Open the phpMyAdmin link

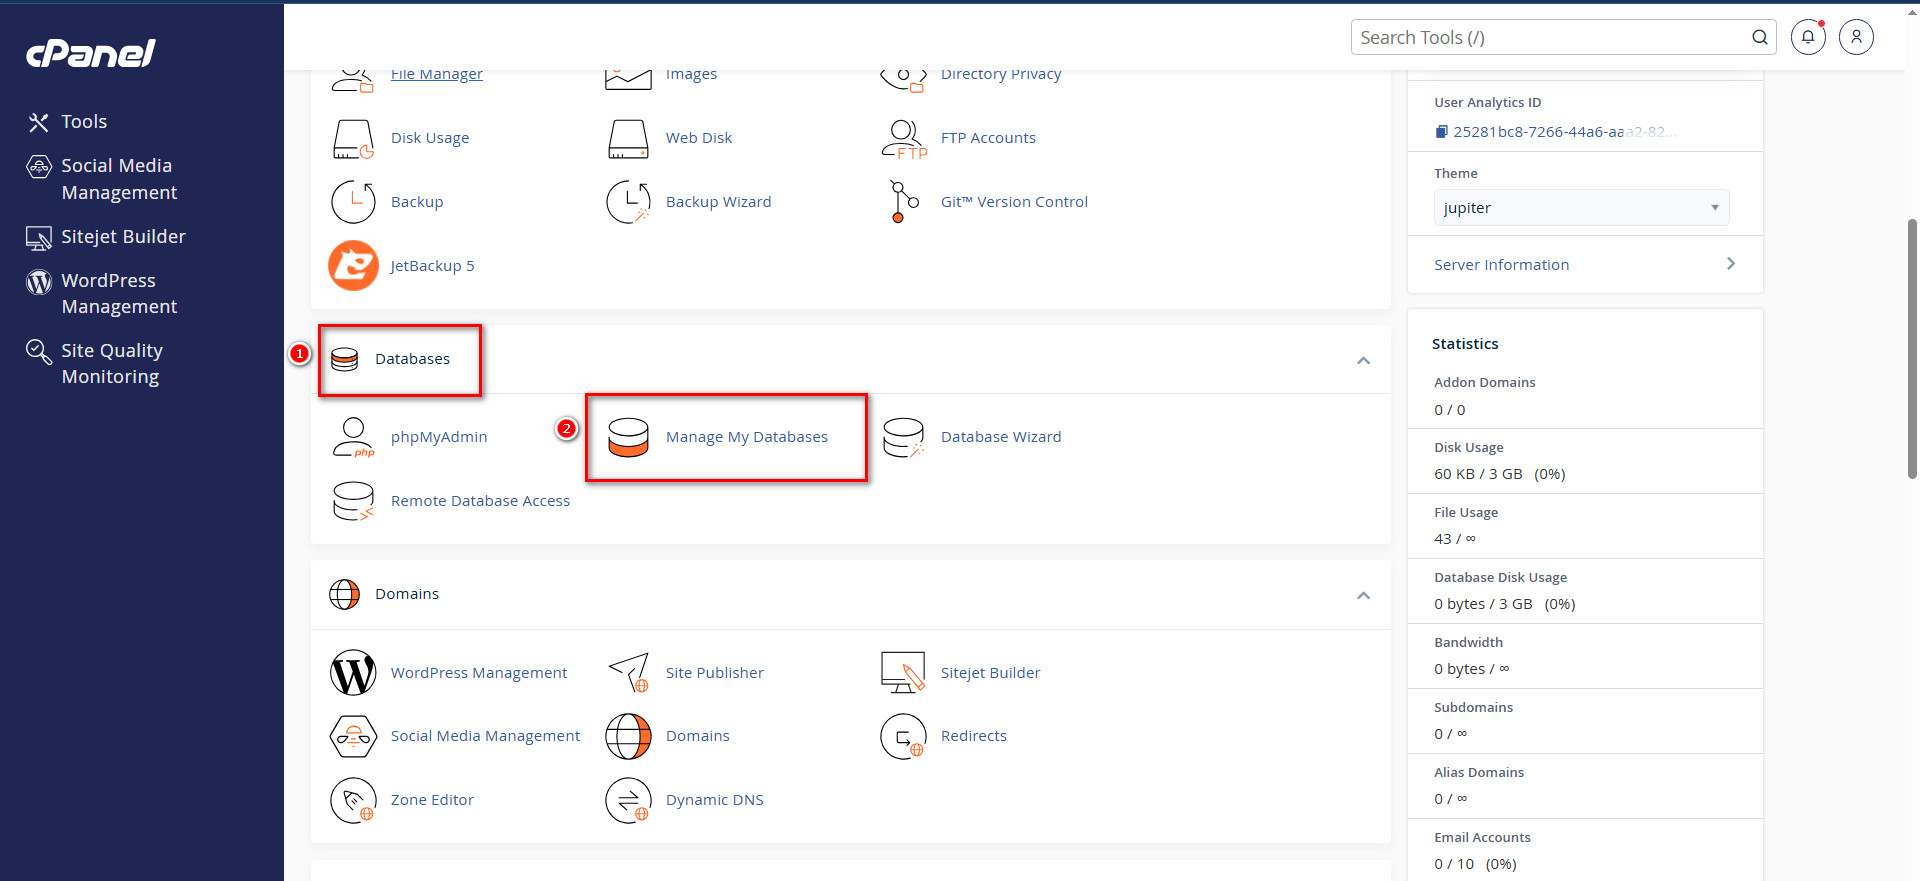(x=439, y=437)
